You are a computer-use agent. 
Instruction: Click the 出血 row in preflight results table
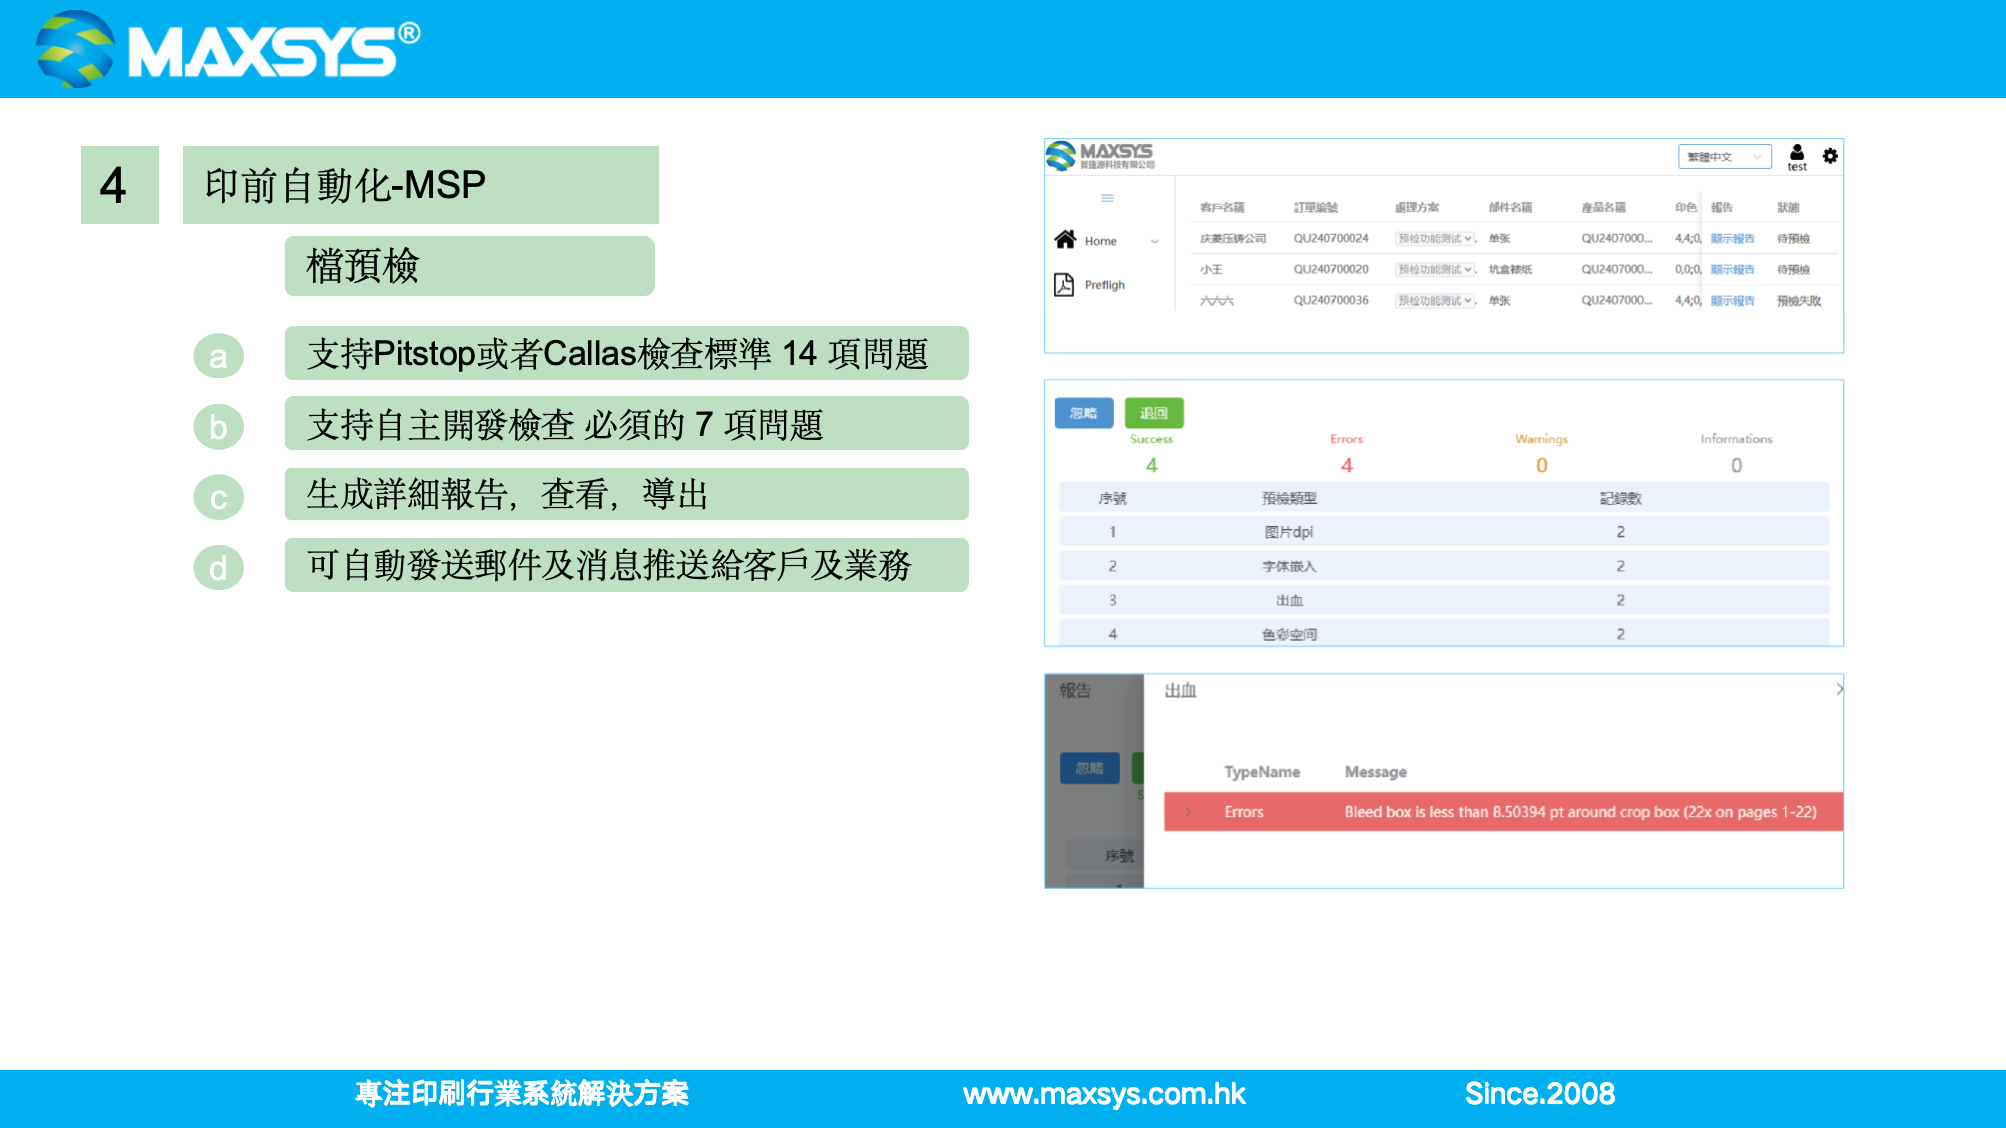1444,600
